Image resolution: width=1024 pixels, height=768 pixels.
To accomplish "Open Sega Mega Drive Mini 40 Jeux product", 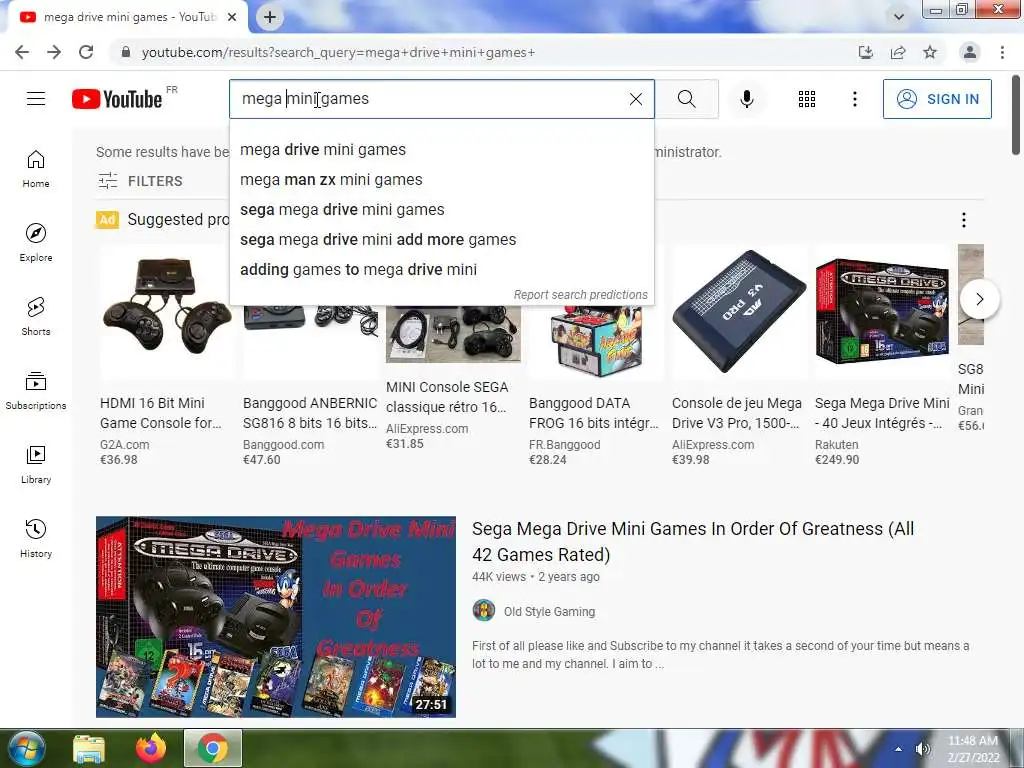I will (882, 413).
